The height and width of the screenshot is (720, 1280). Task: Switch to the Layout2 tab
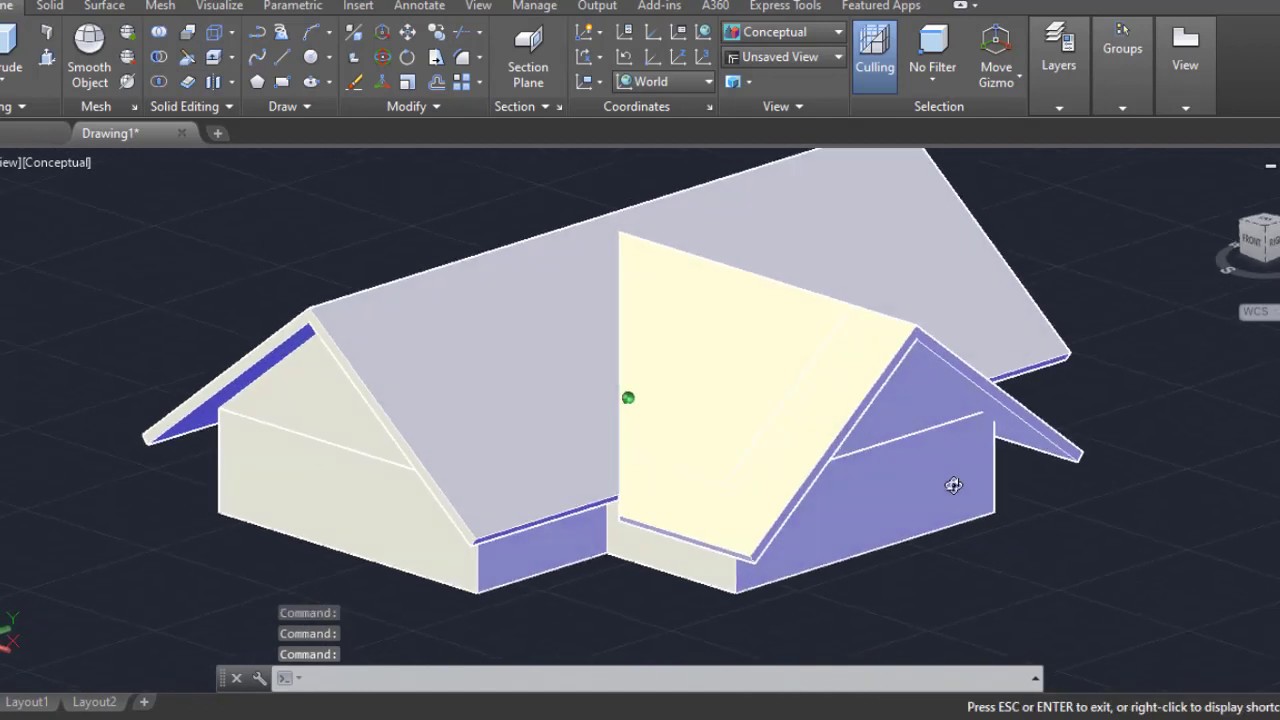click(94, 702)
